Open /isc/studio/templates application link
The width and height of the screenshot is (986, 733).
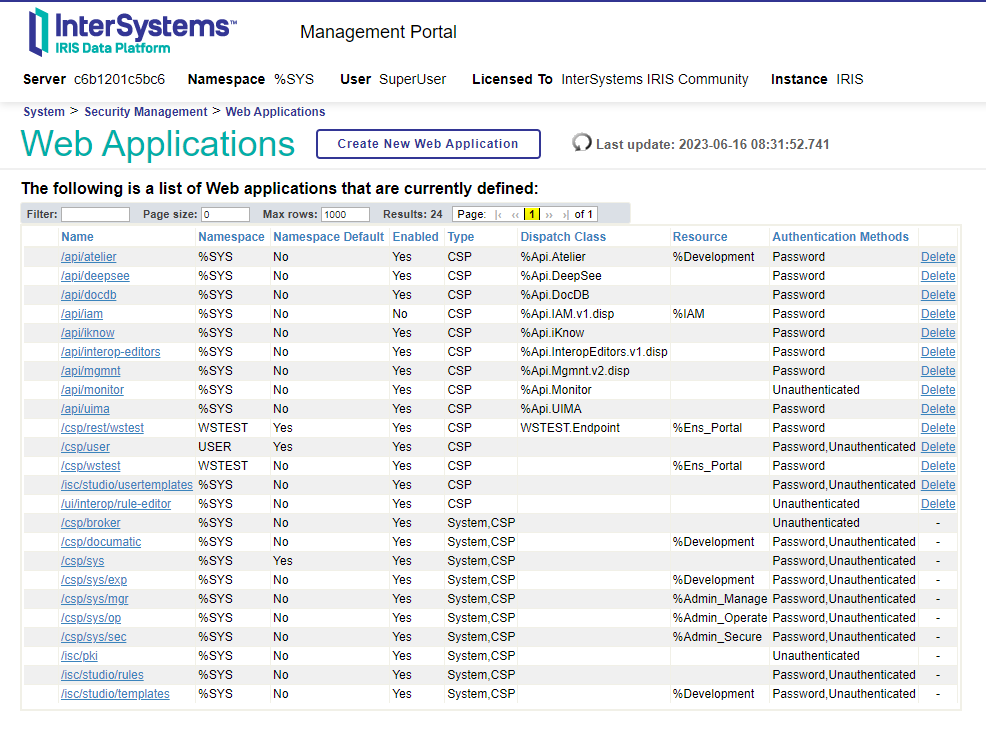pos(115,694)
